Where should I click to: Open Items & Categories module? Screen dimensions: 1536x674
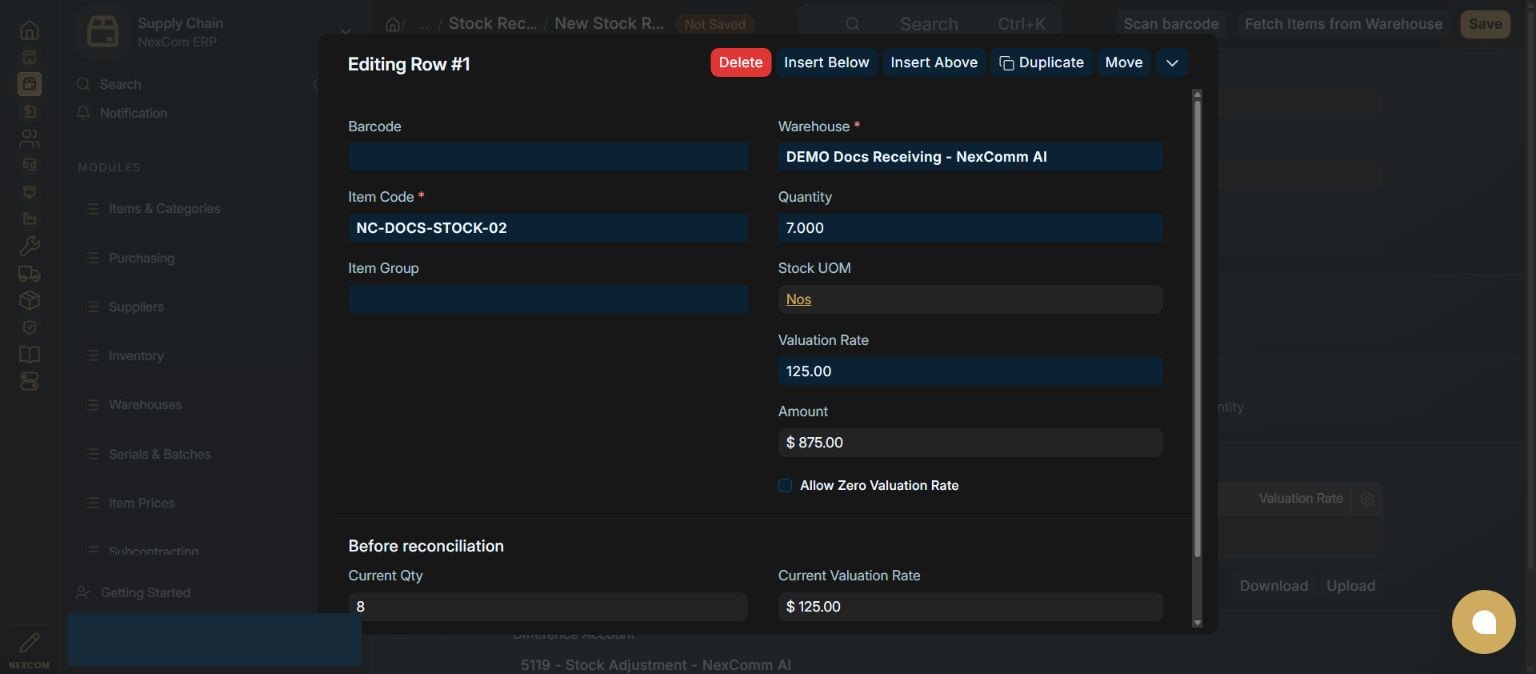click(x=164, y=208)
